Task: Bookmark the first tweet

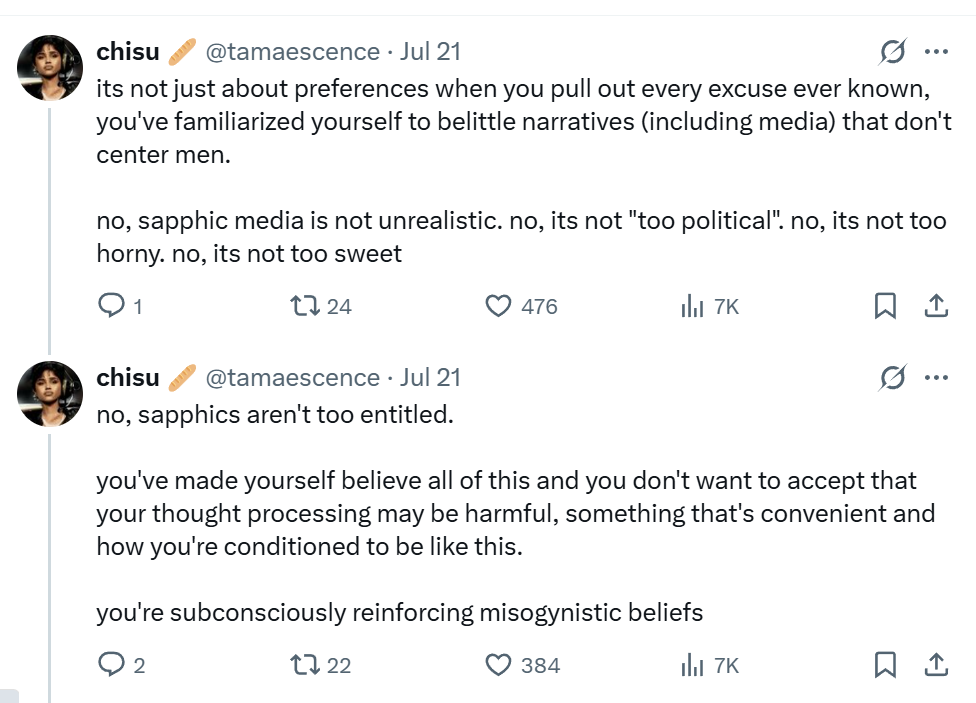Action: tap(885, 306)
